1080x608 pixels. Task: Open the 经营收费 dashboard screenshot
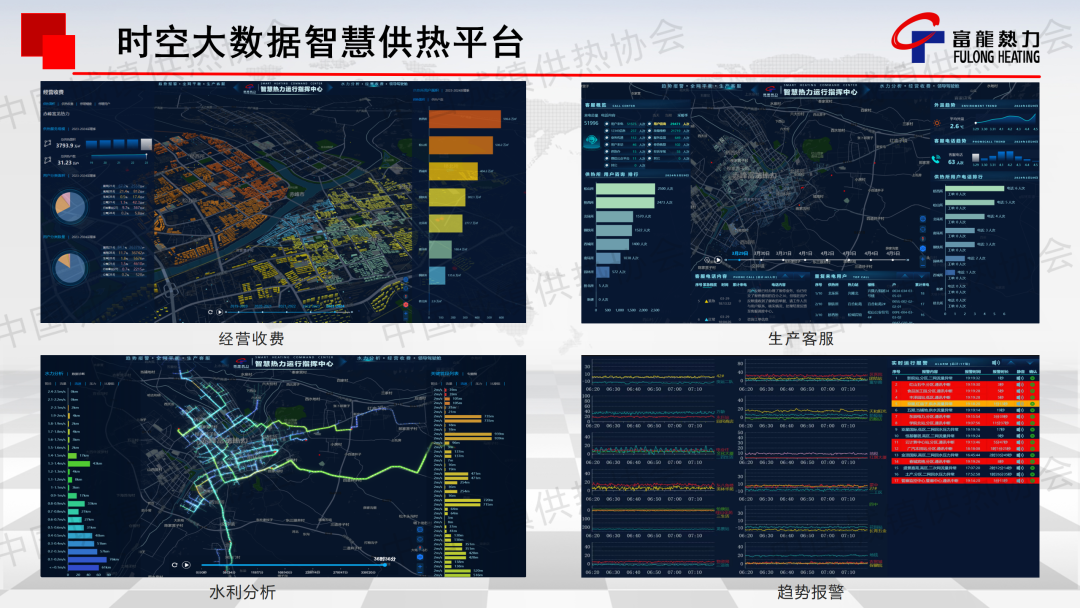click(x=282, y=201)
